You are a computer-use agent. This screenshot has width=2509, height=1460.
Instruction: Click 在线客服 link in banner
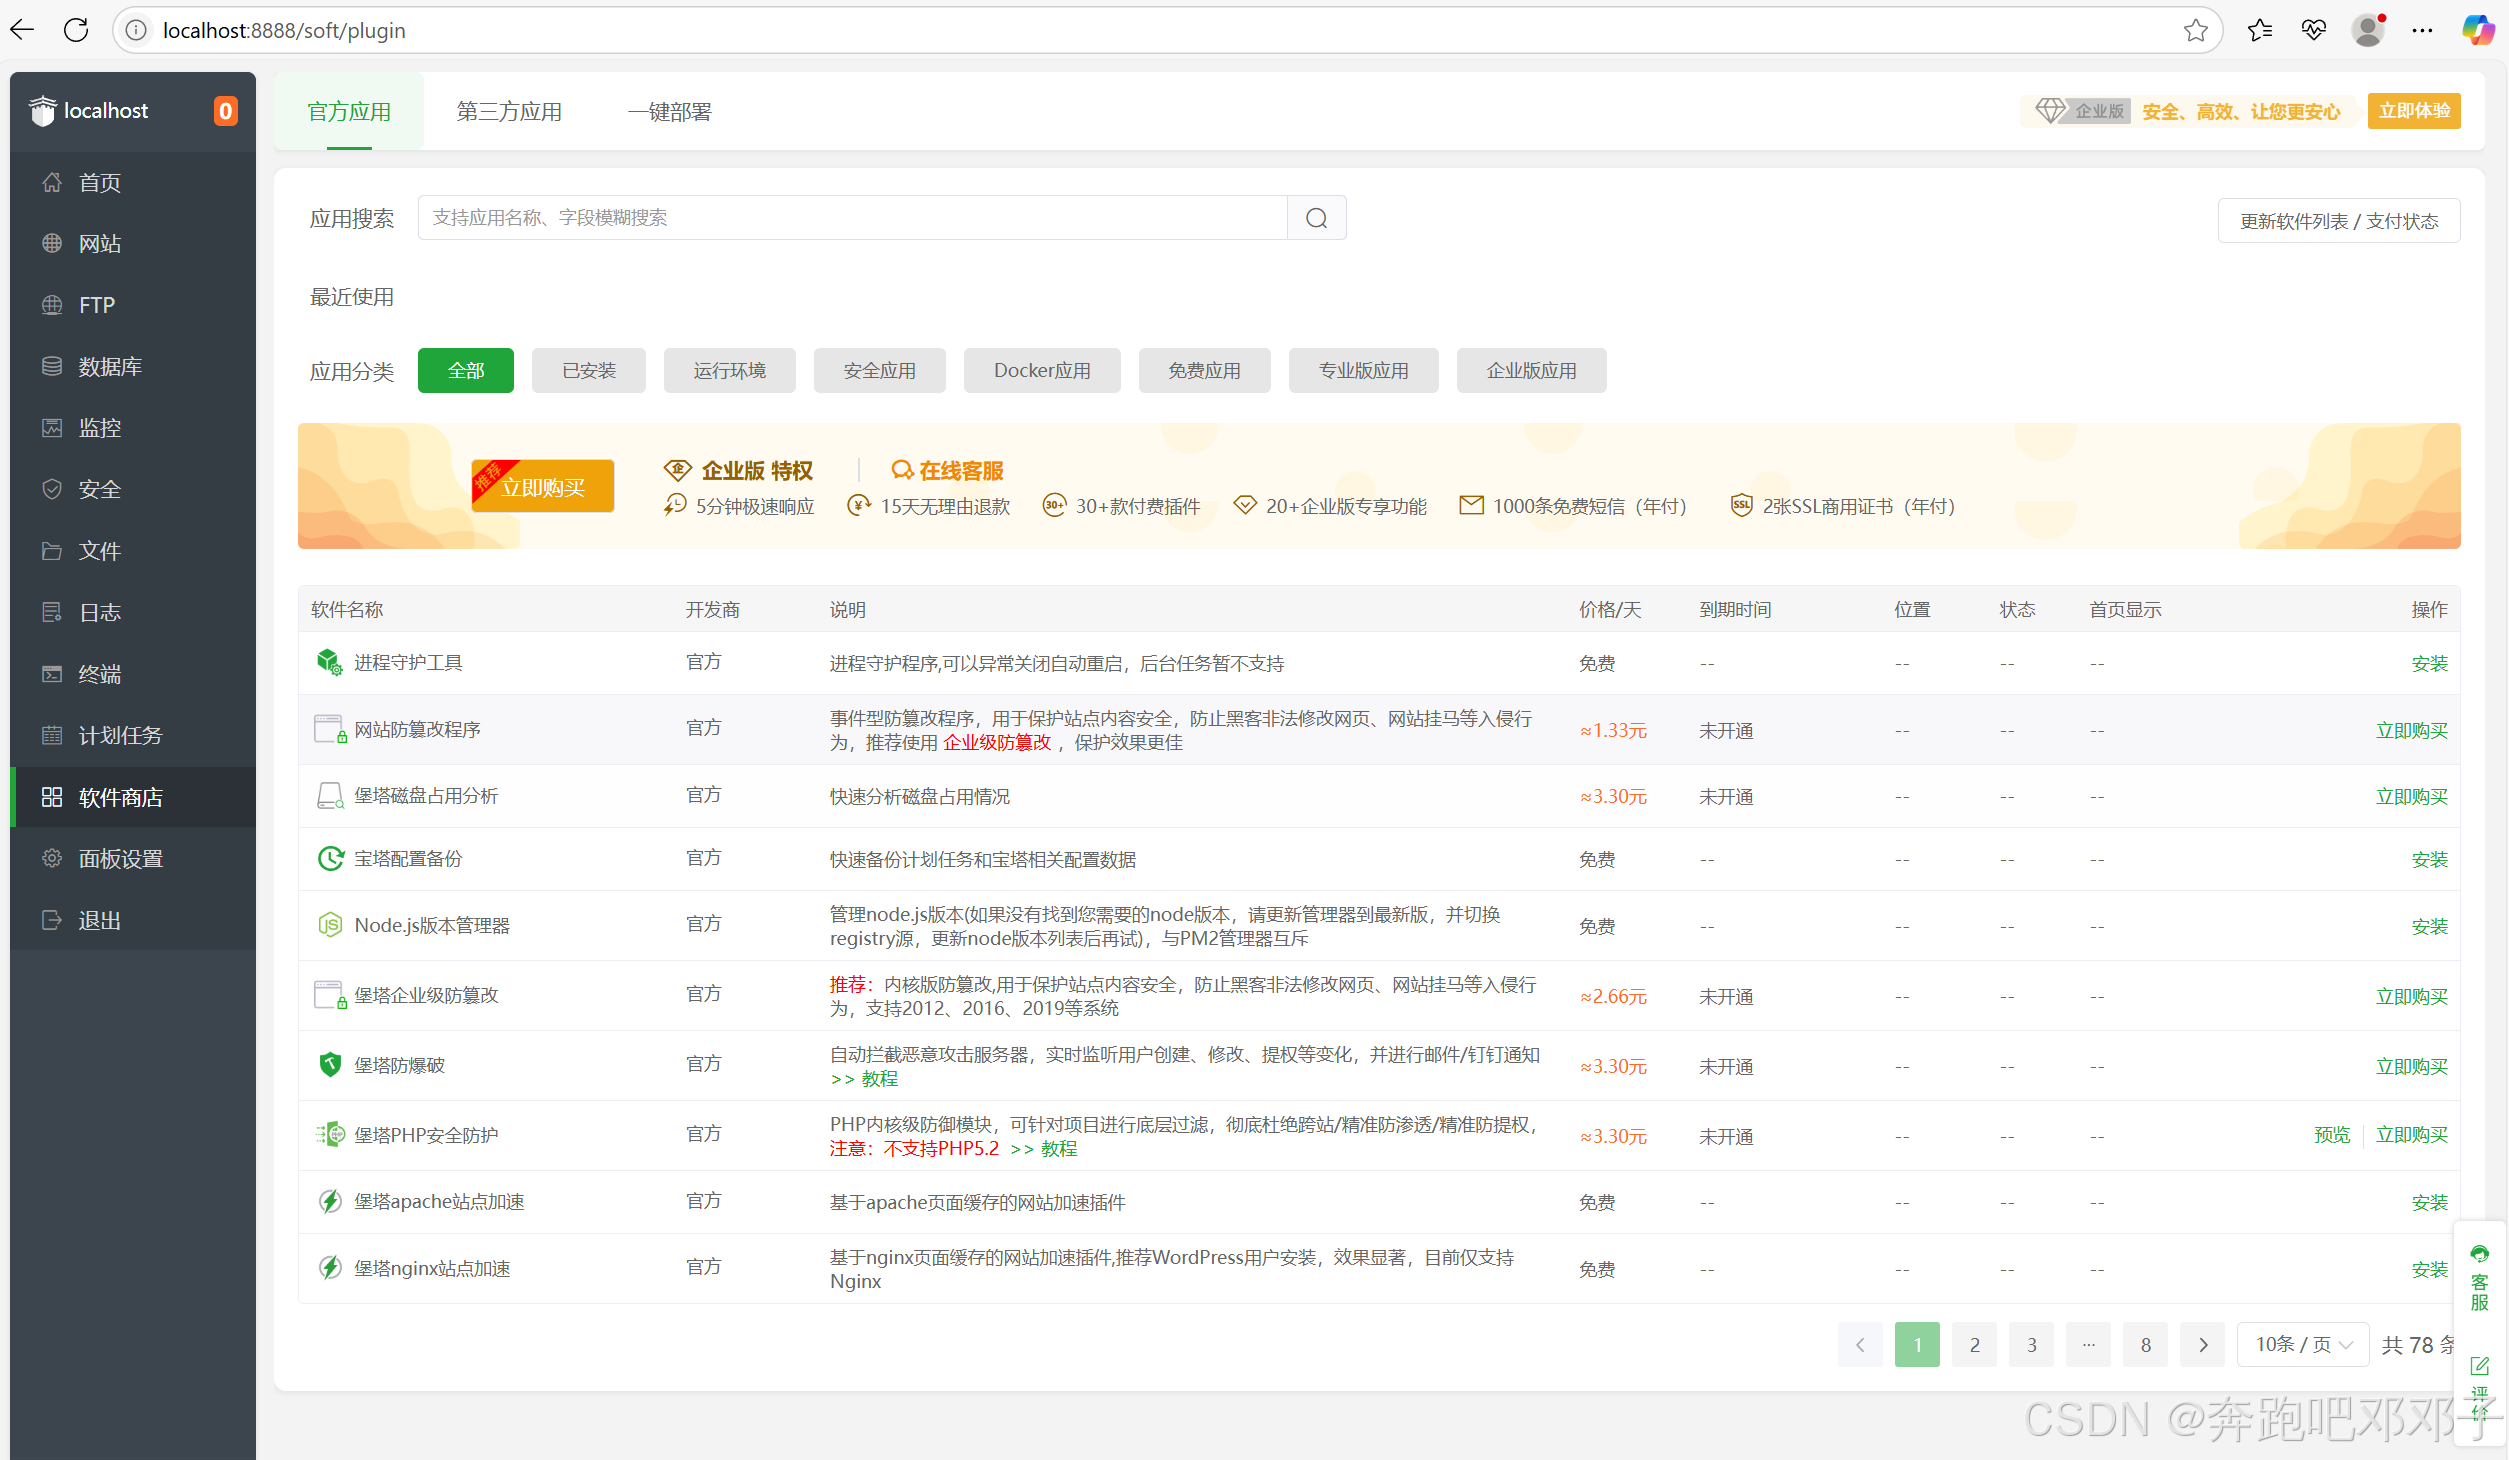[x=947, y=470]
